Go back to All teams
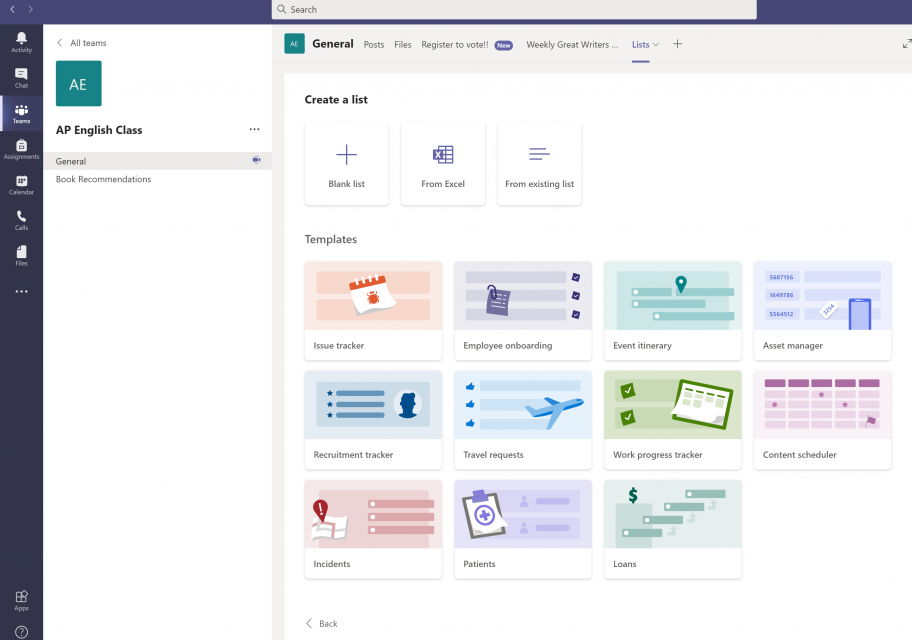This screenshot has width=912, height=640. pyautogui.click(x=81, y=43)
